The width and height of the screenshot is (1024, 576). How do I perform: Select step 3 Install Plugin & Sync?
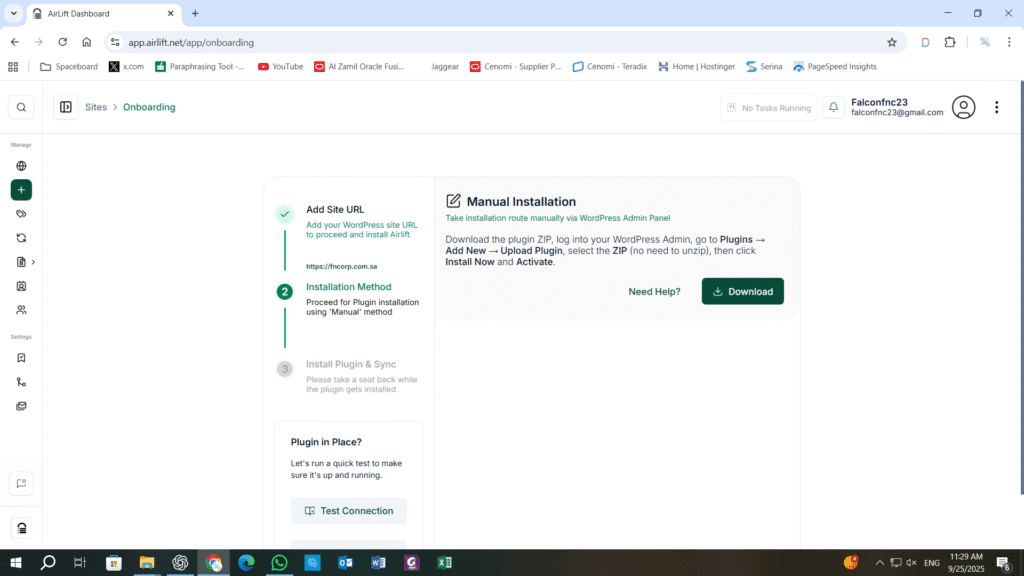(351, 364)
